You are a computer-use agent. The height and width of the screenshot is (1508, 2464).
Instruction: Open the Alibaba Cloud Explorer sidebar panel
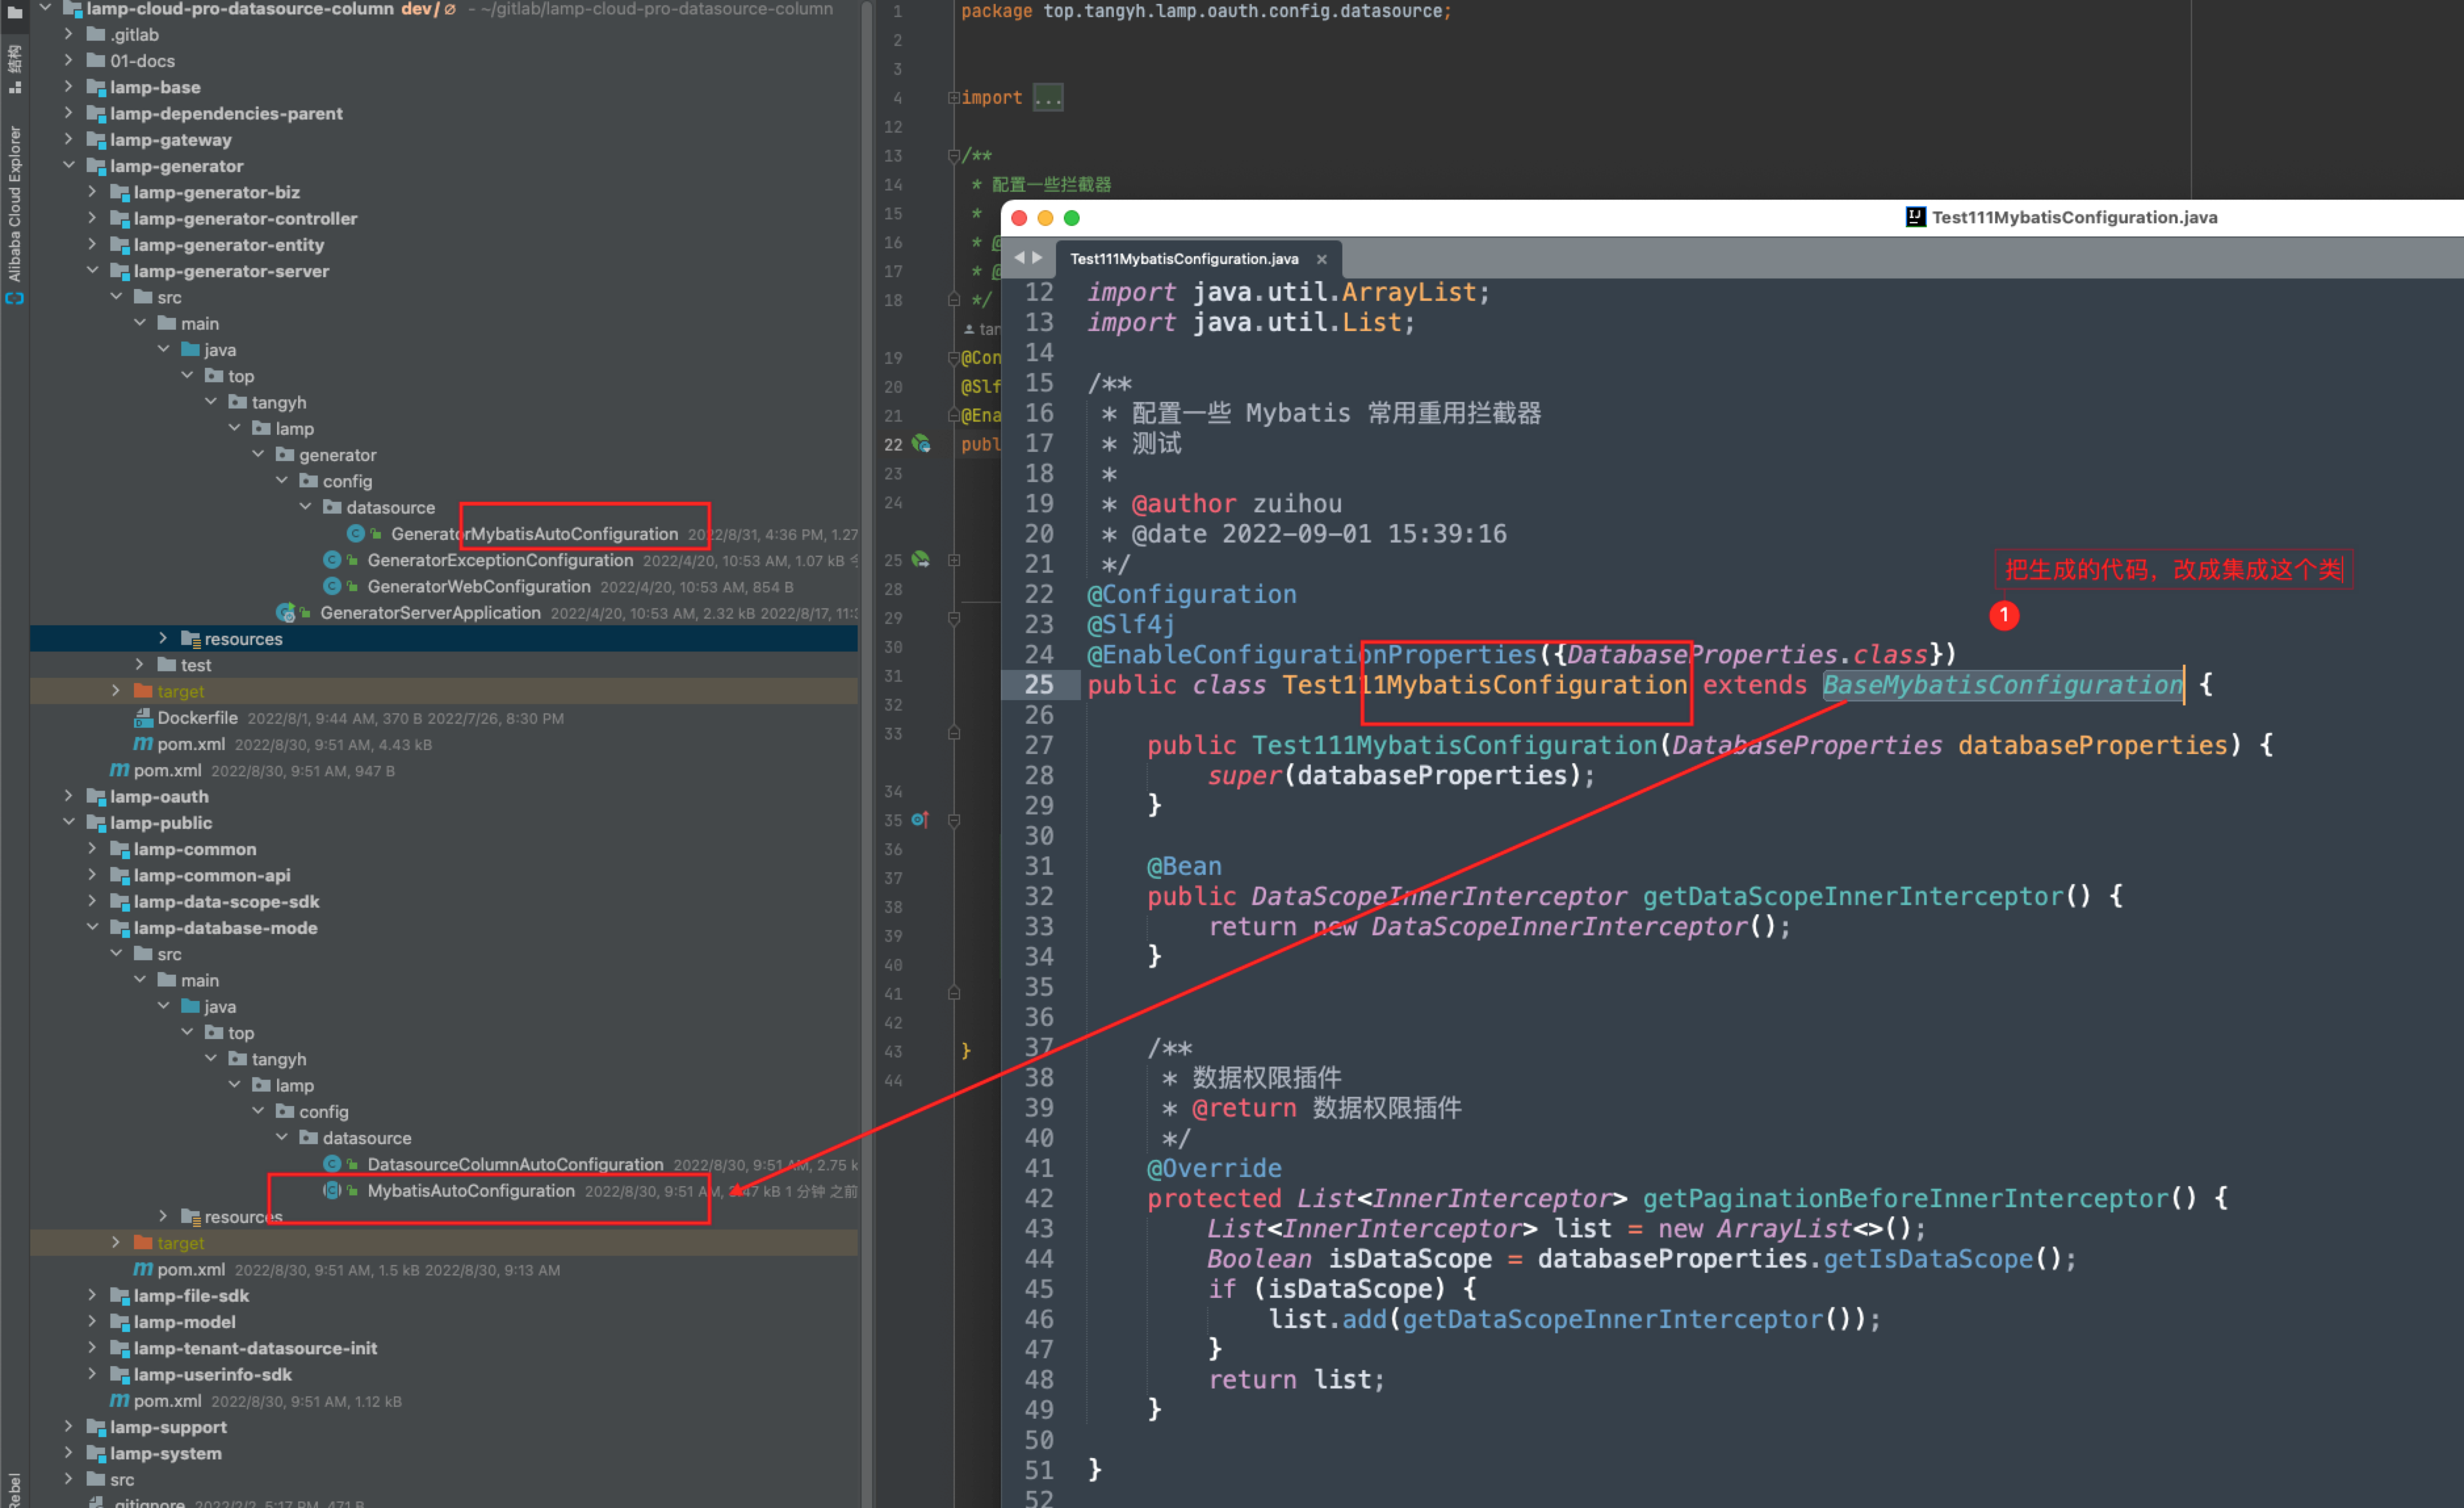(x=13, y=210)
